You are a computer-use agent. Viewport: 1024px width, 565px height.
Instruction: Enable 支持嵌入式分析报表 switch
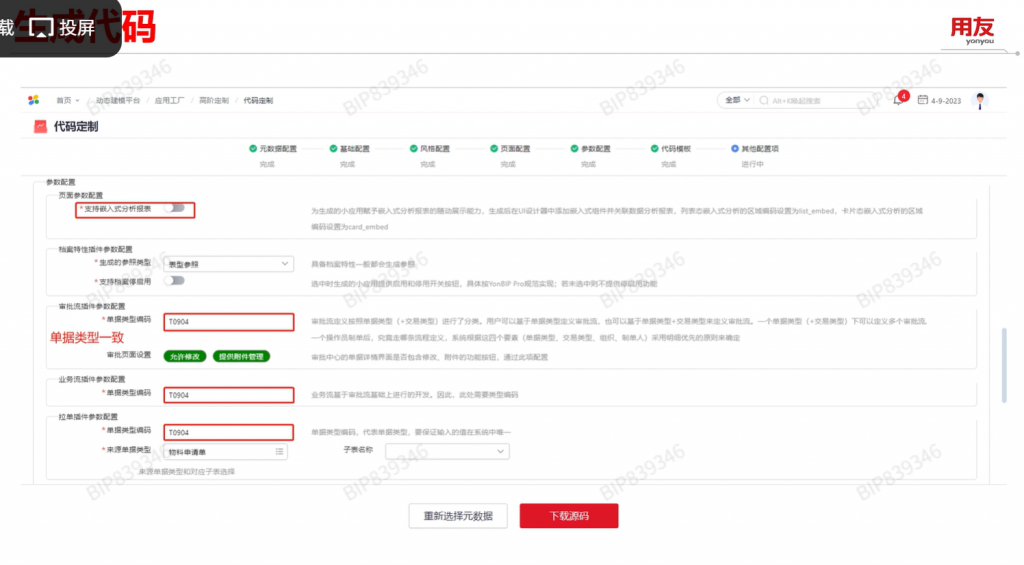[176, 209]
